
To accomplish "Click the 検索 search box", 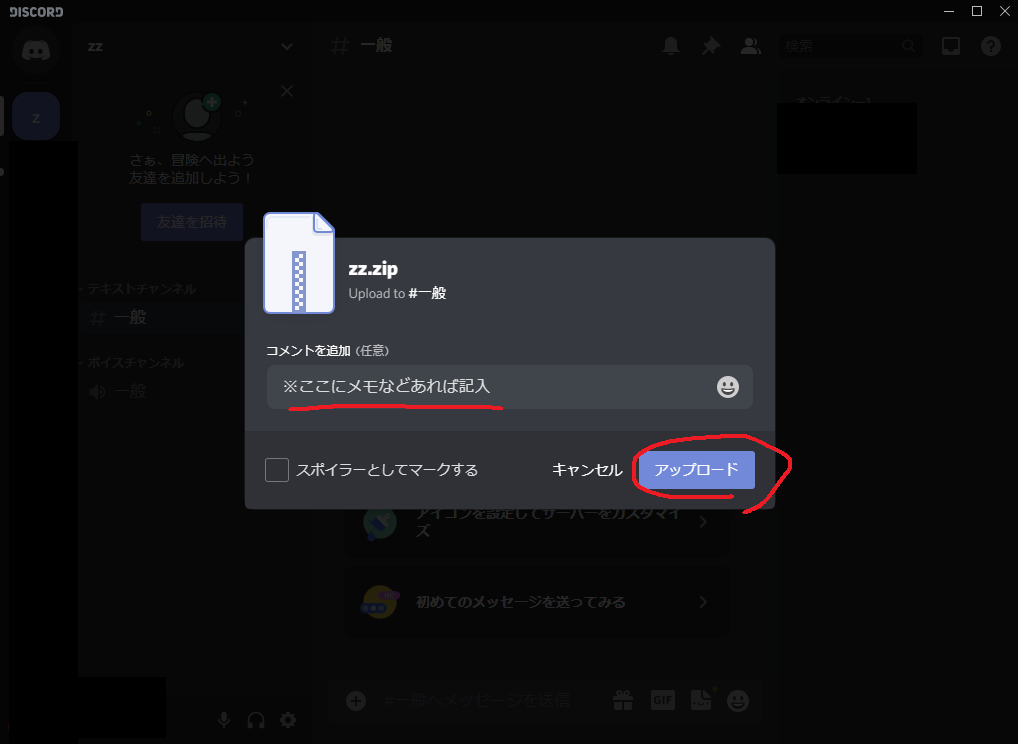I will (850, 46).
